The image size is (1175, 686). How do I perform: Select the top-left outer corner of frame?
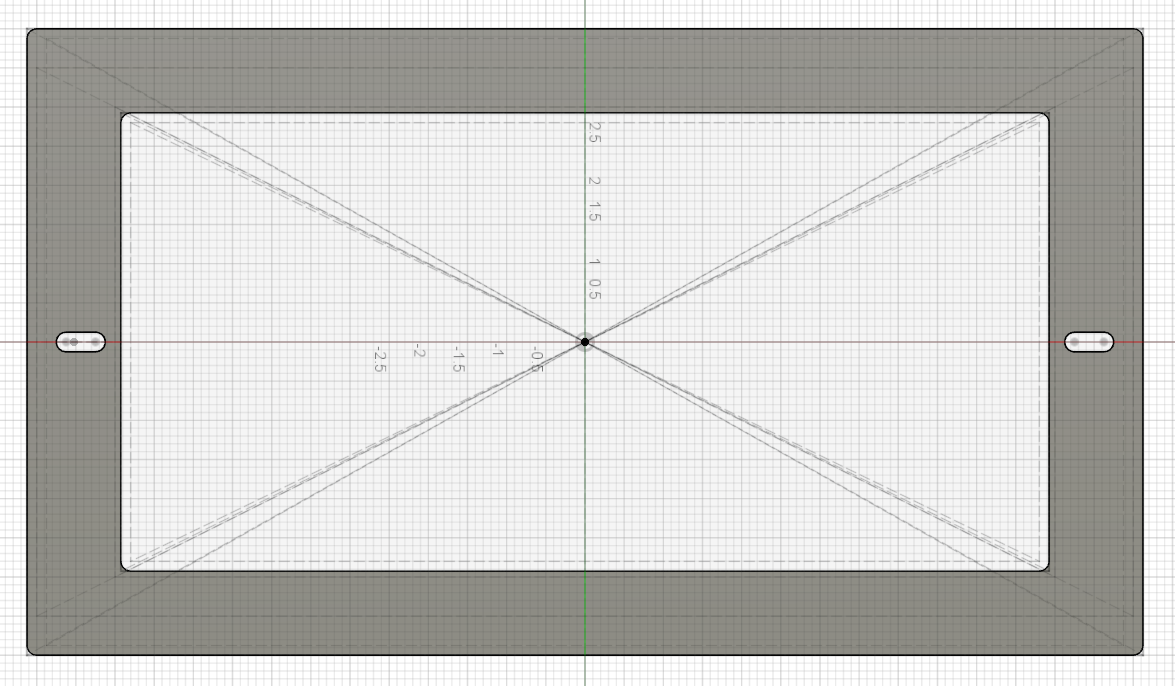point(30,32)
